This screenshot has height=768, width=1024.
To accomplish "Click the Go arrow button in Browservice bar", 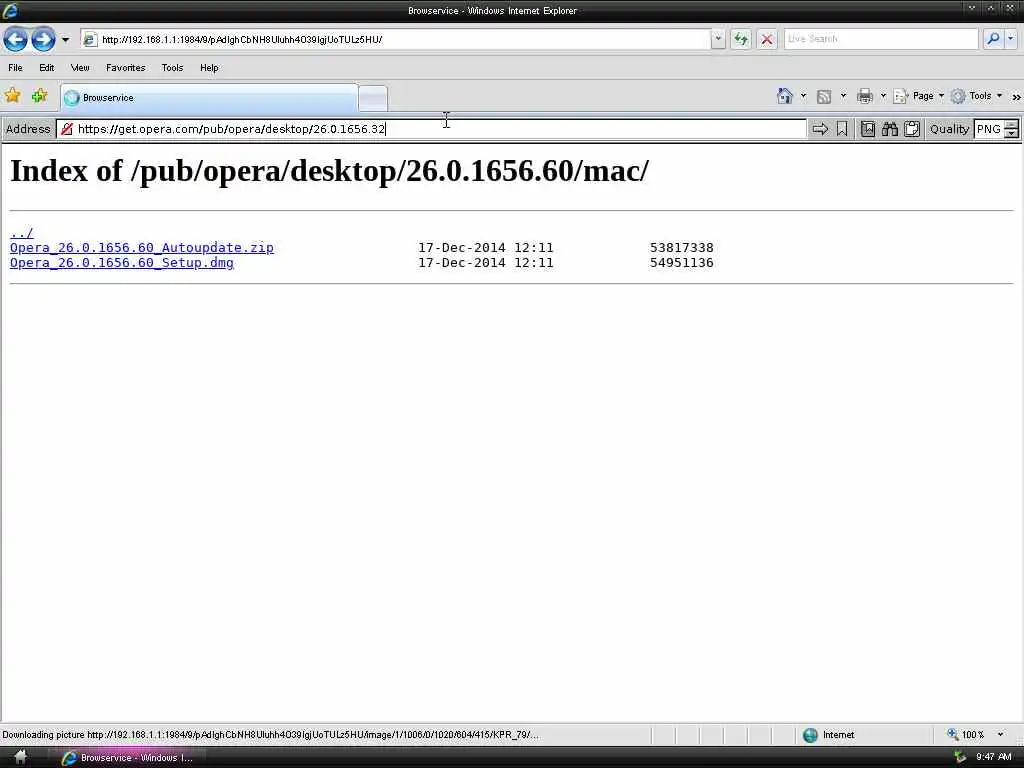I will click(820, 129).
